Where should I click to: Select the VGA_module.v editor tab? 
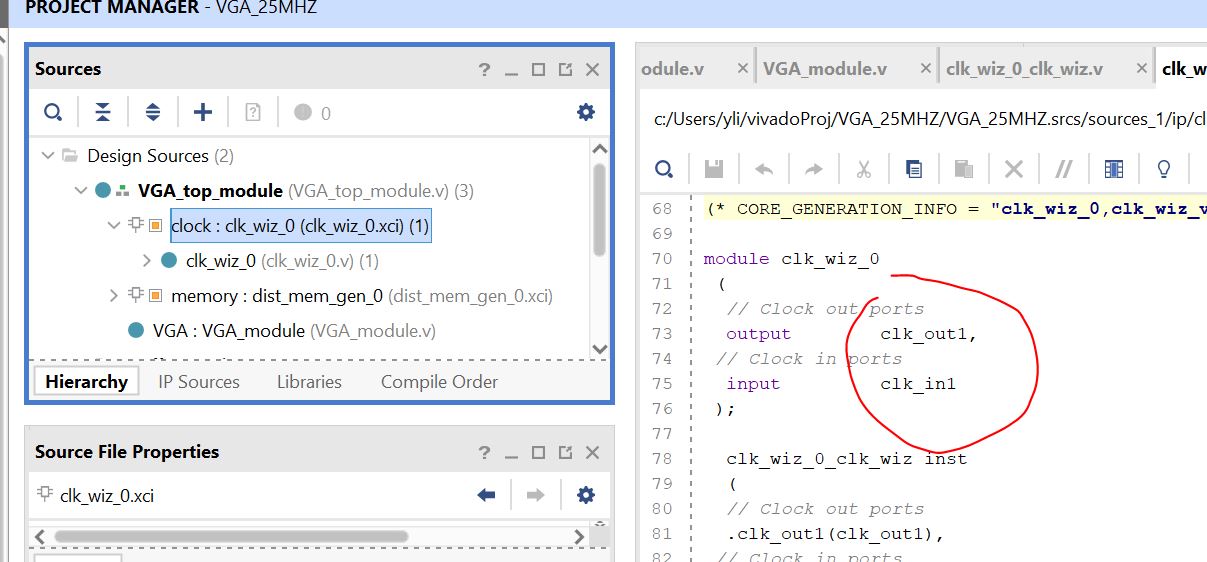[x=825, y=69]
